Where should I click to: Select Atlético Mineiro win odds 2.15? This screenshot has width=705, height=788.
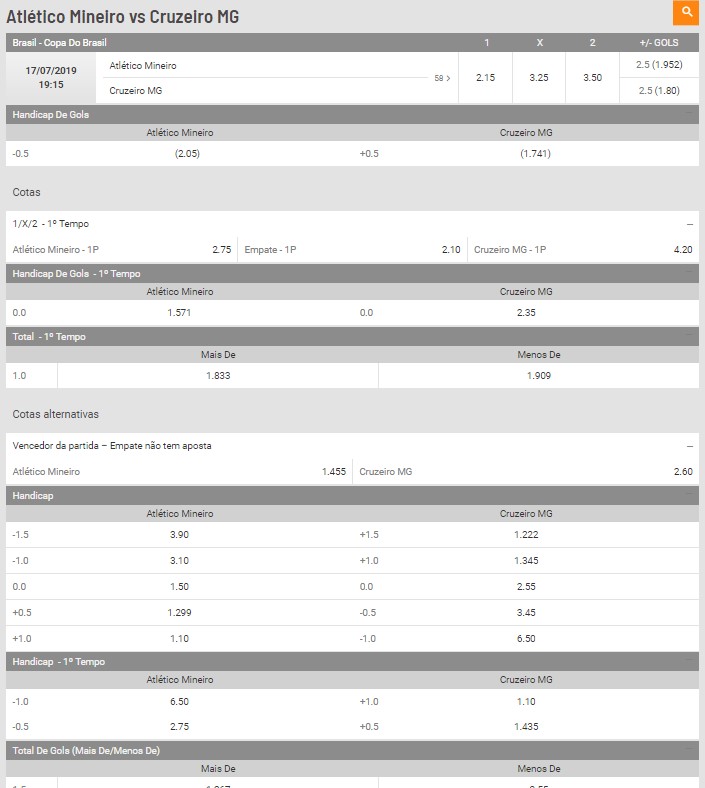coord(485,78)
